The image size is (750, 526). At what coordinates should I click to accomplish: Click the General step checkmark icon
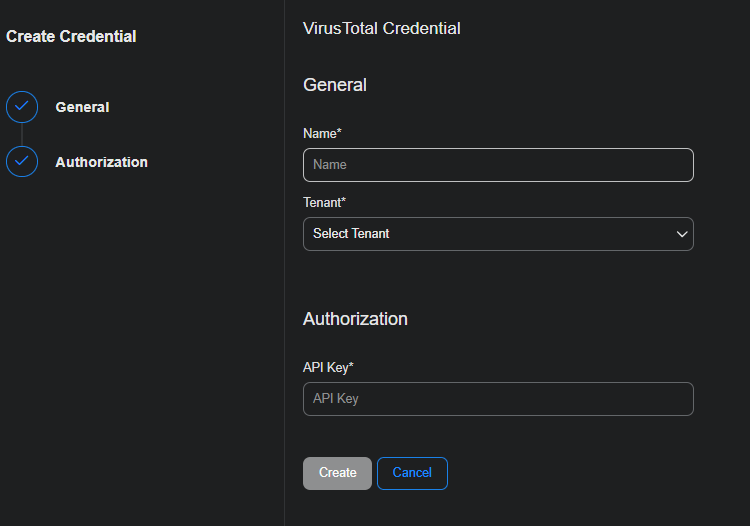coord(22,107)
